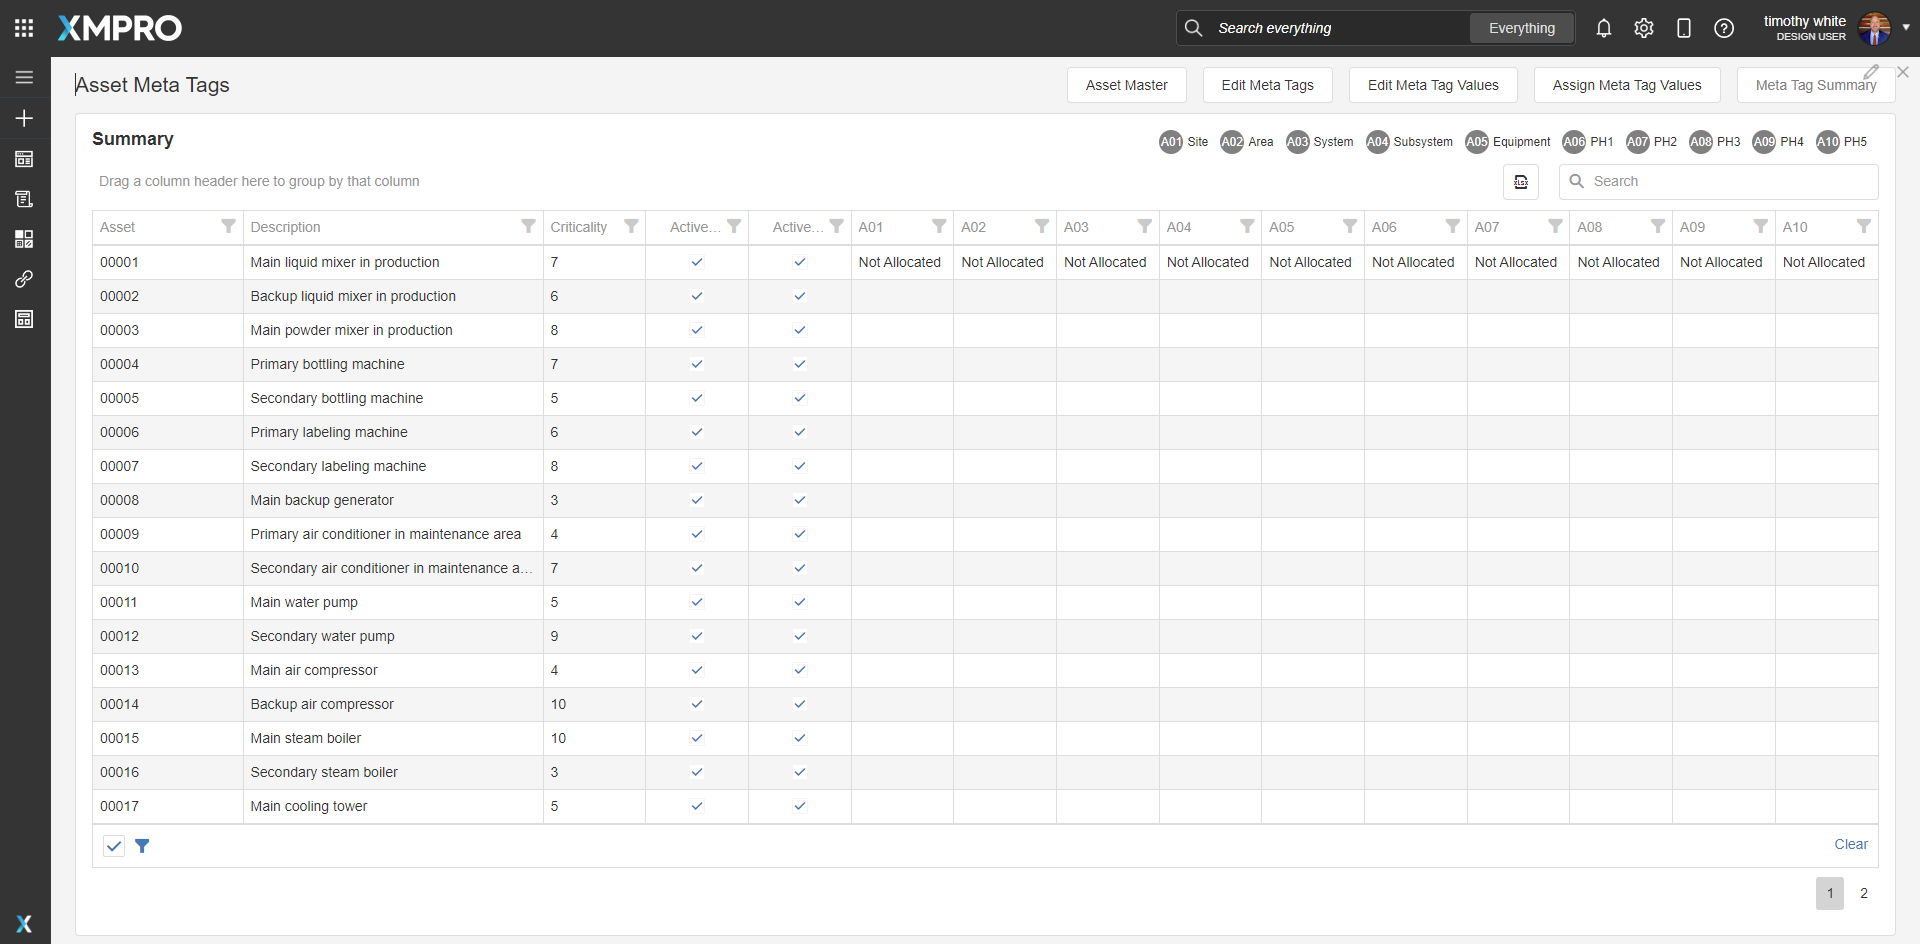
Task: Click timothy white user name
Action: pos(1805,21)
